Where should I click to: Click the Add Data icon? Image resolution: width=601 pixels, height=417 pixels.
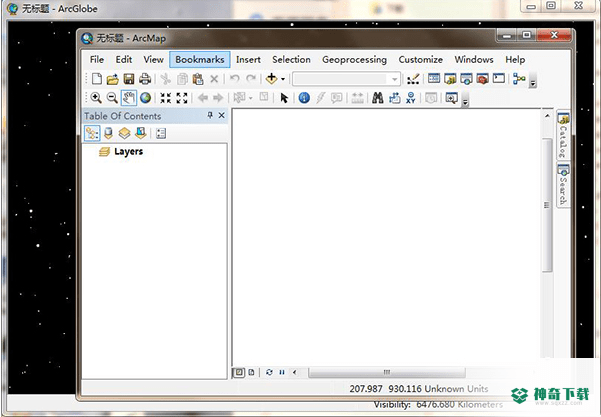(x=271, y=79)
